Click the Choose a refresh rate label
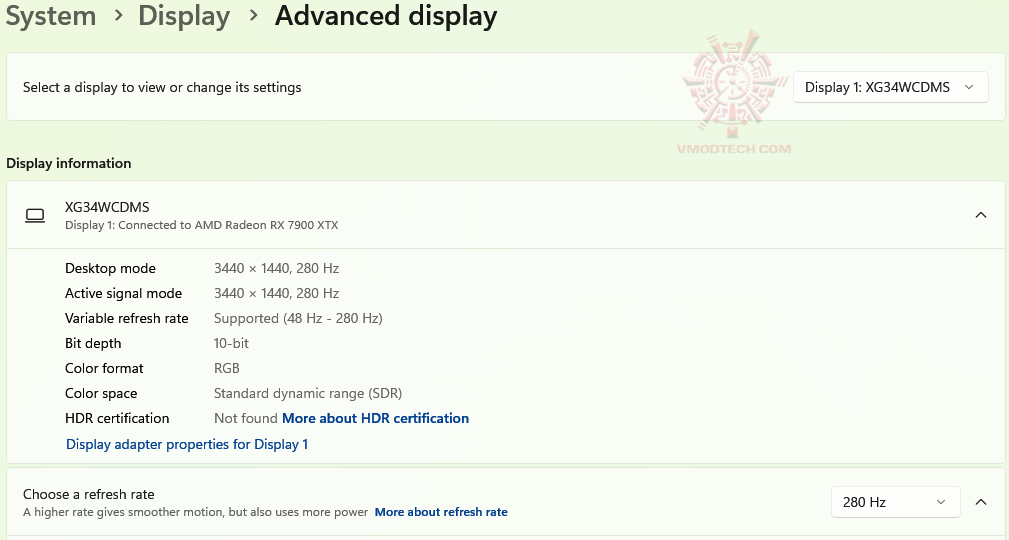The height and width of the screenshot is (540, 1009). 89,494
